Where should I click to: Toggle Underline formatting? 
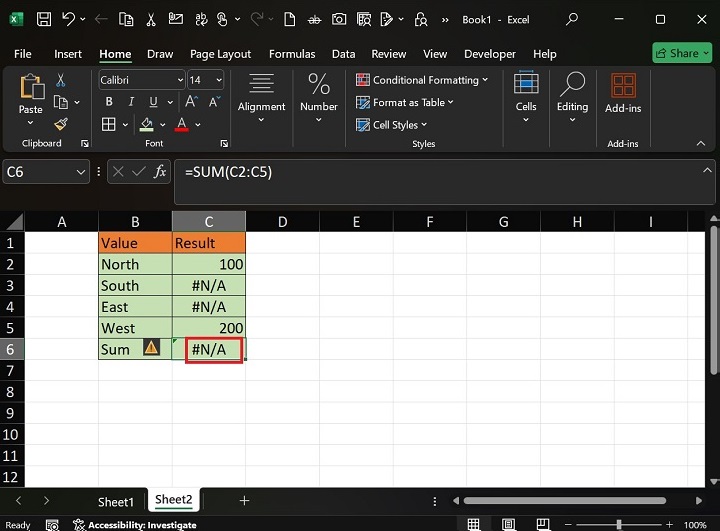(x=155, y=102)
